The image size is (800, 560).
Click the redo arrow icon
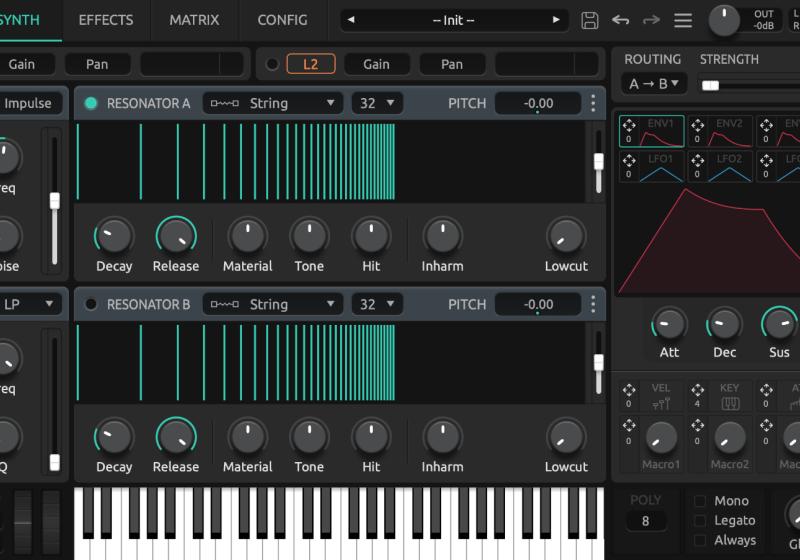[x=651, y=20]
